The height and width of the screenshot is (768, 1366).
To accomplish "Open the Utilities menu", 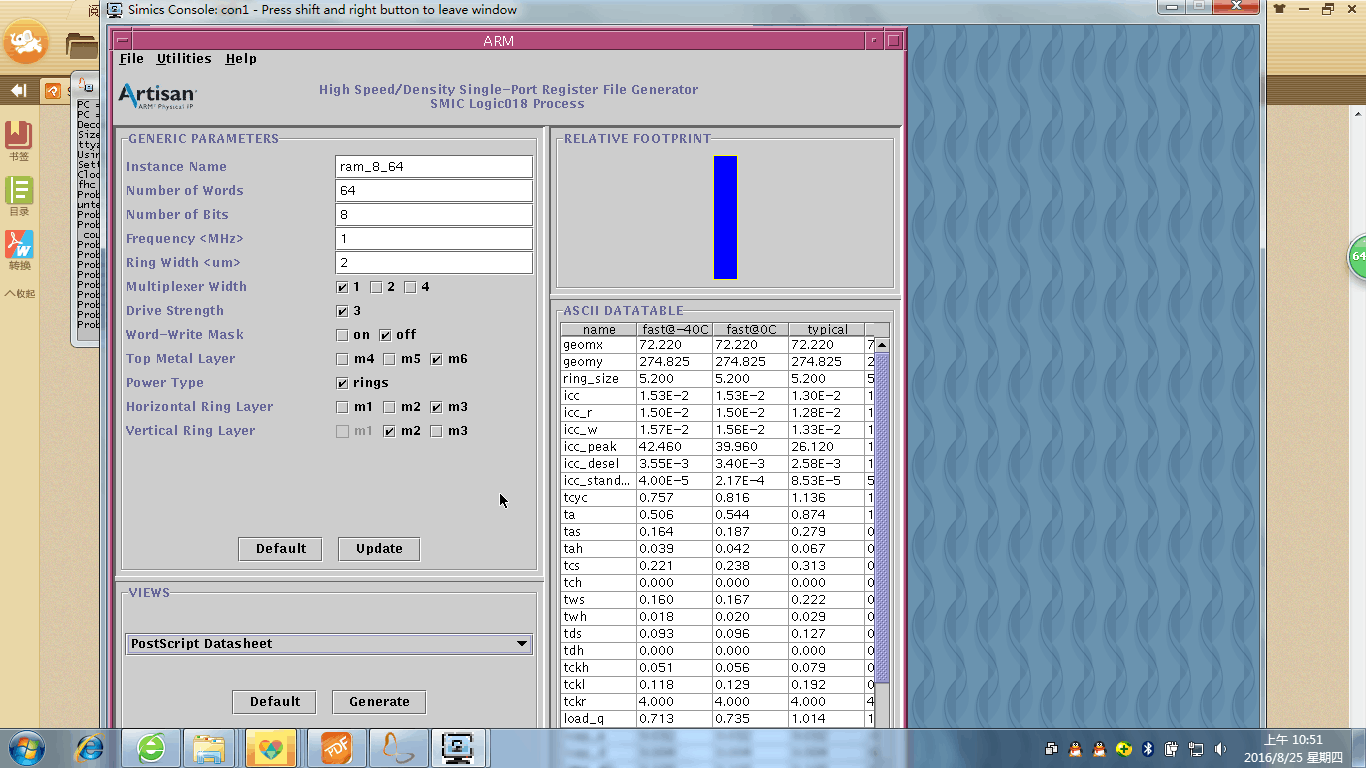I will pyautogui.click(x=183, y=58).
